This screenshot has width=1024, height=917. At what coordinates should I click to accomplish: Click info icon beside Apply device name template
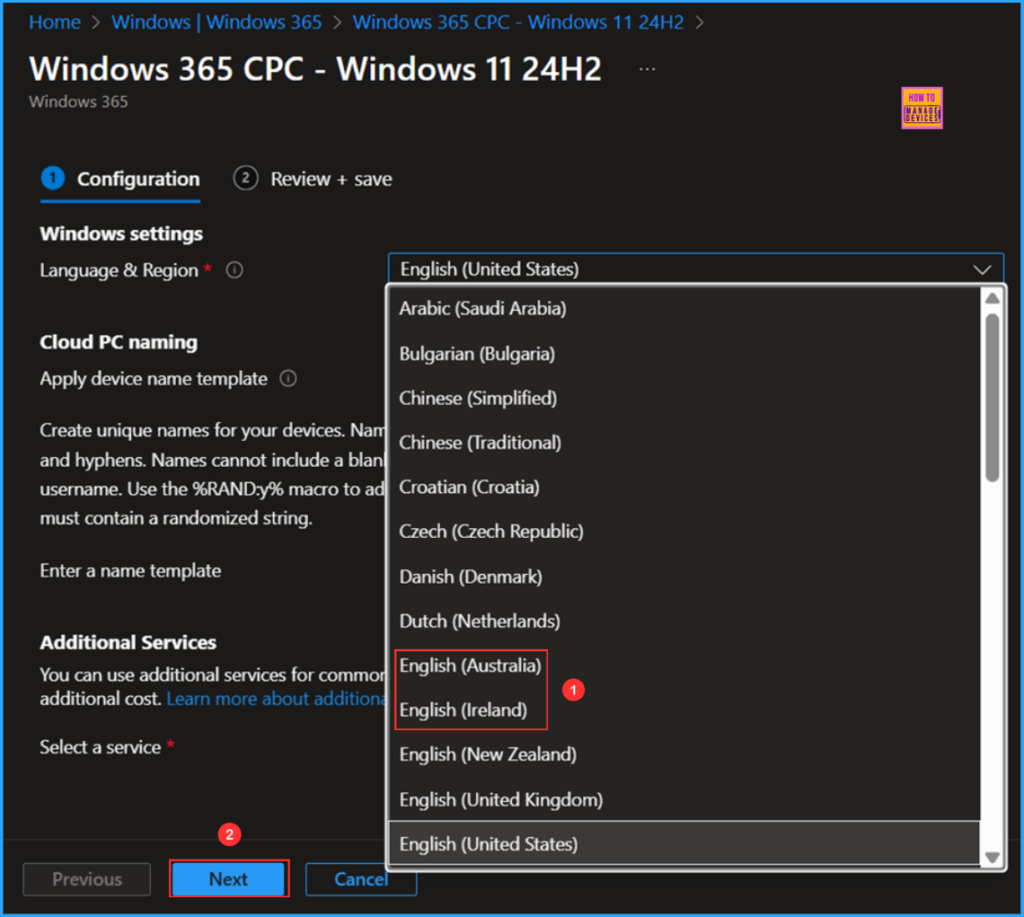(x=288, y=378)
